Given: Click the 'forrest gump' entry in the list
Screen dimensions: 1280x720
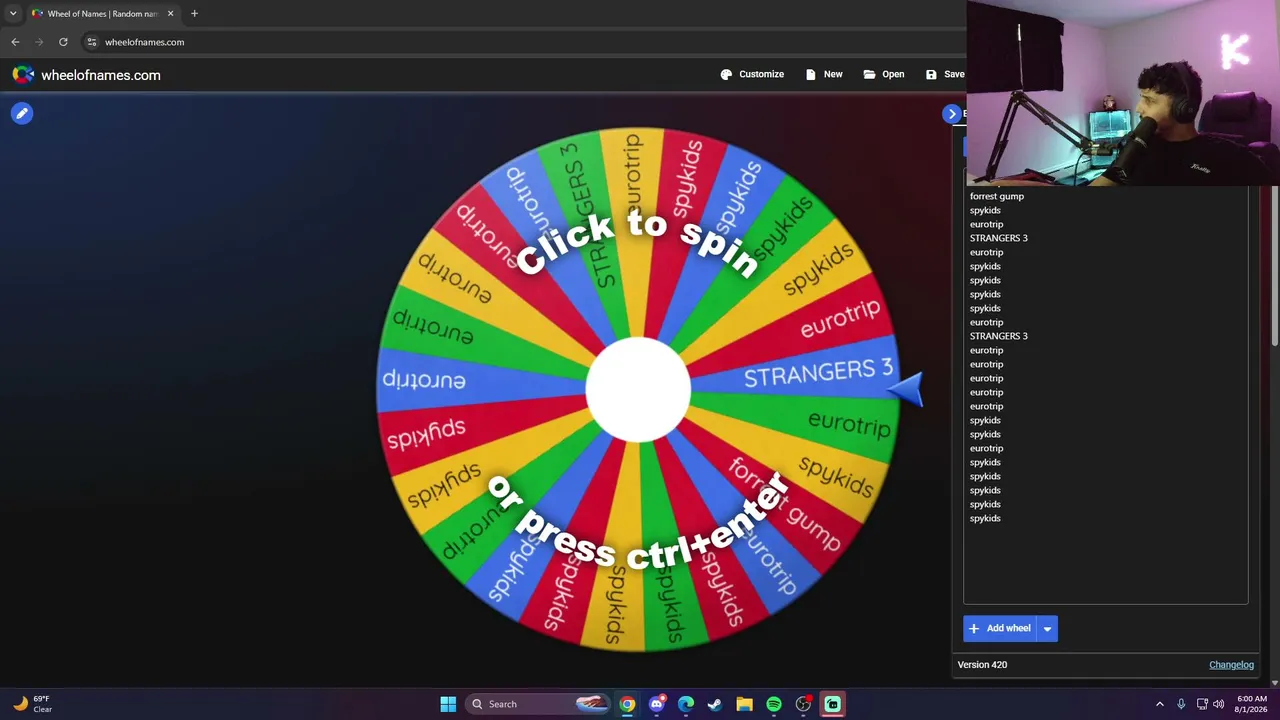Looking at the screenshot, I should 997,196.
